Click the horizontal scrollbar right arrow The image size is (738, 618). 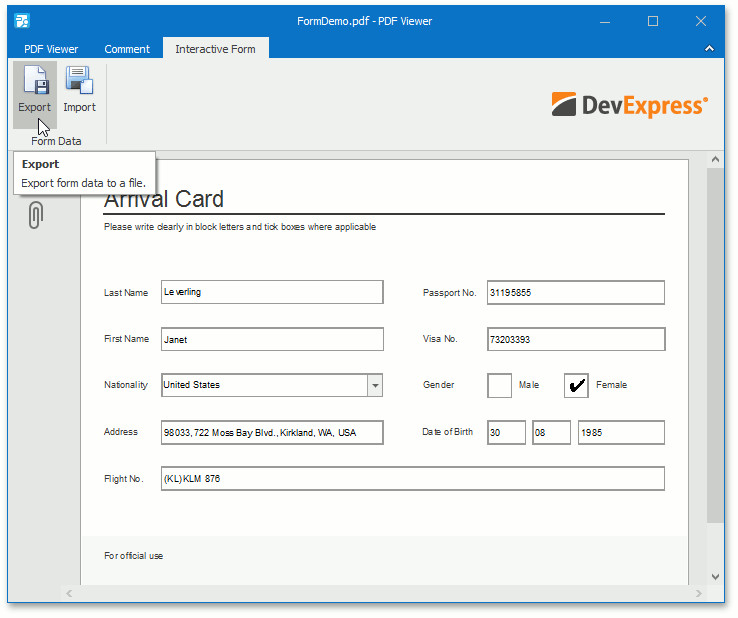pyautogui.click(x=699, y=594)
